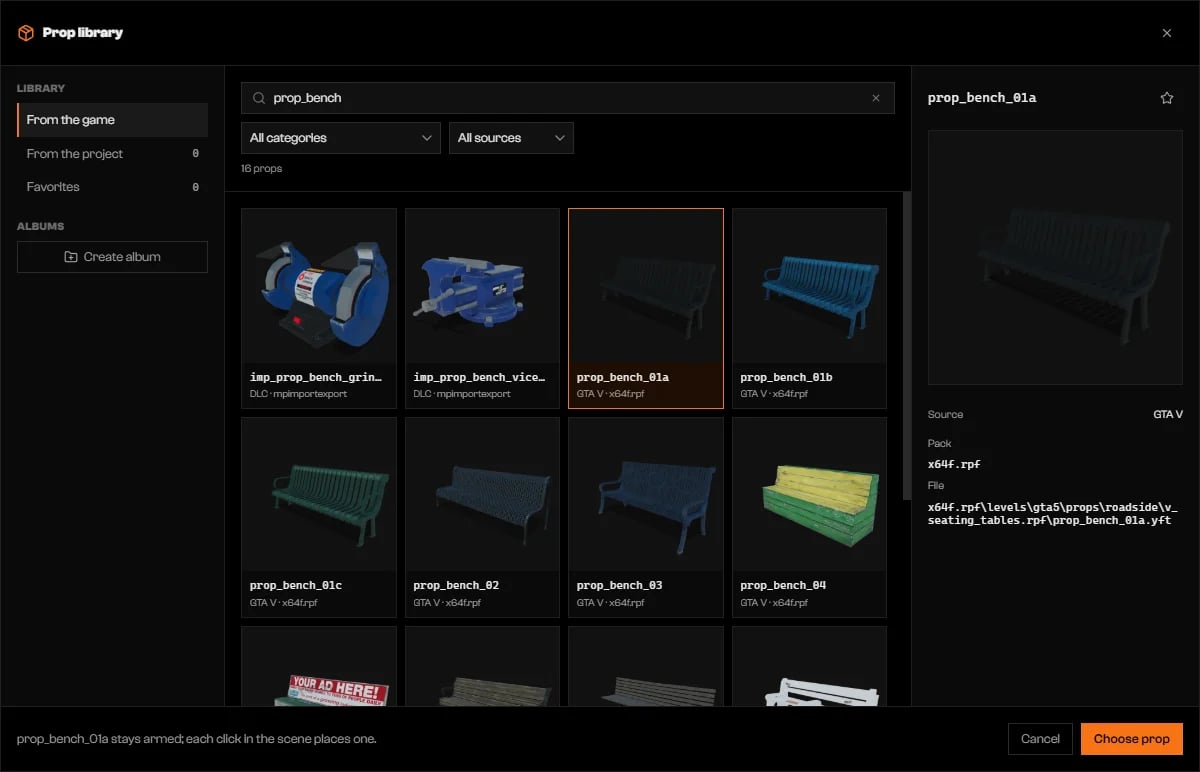The width and height of the screenshot is (1200, 772).
Task: Click the prop_bench_01a title in details panel
Action: (982, 98)
